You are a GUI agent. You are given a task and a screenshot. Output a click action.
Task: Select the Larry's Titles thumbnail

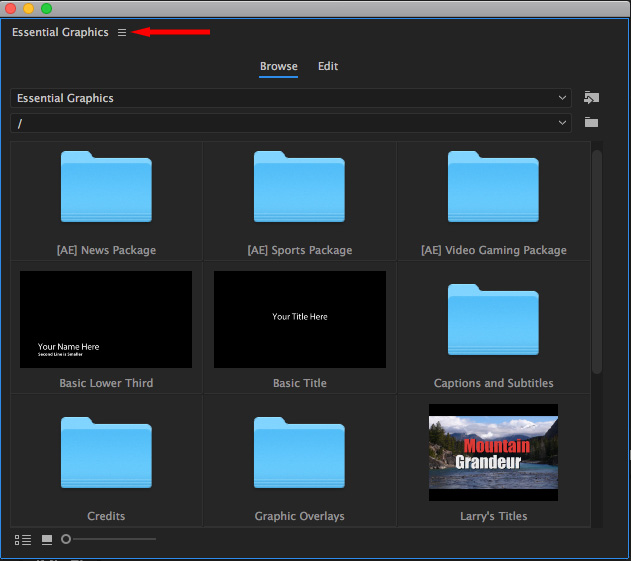point(493,452)
